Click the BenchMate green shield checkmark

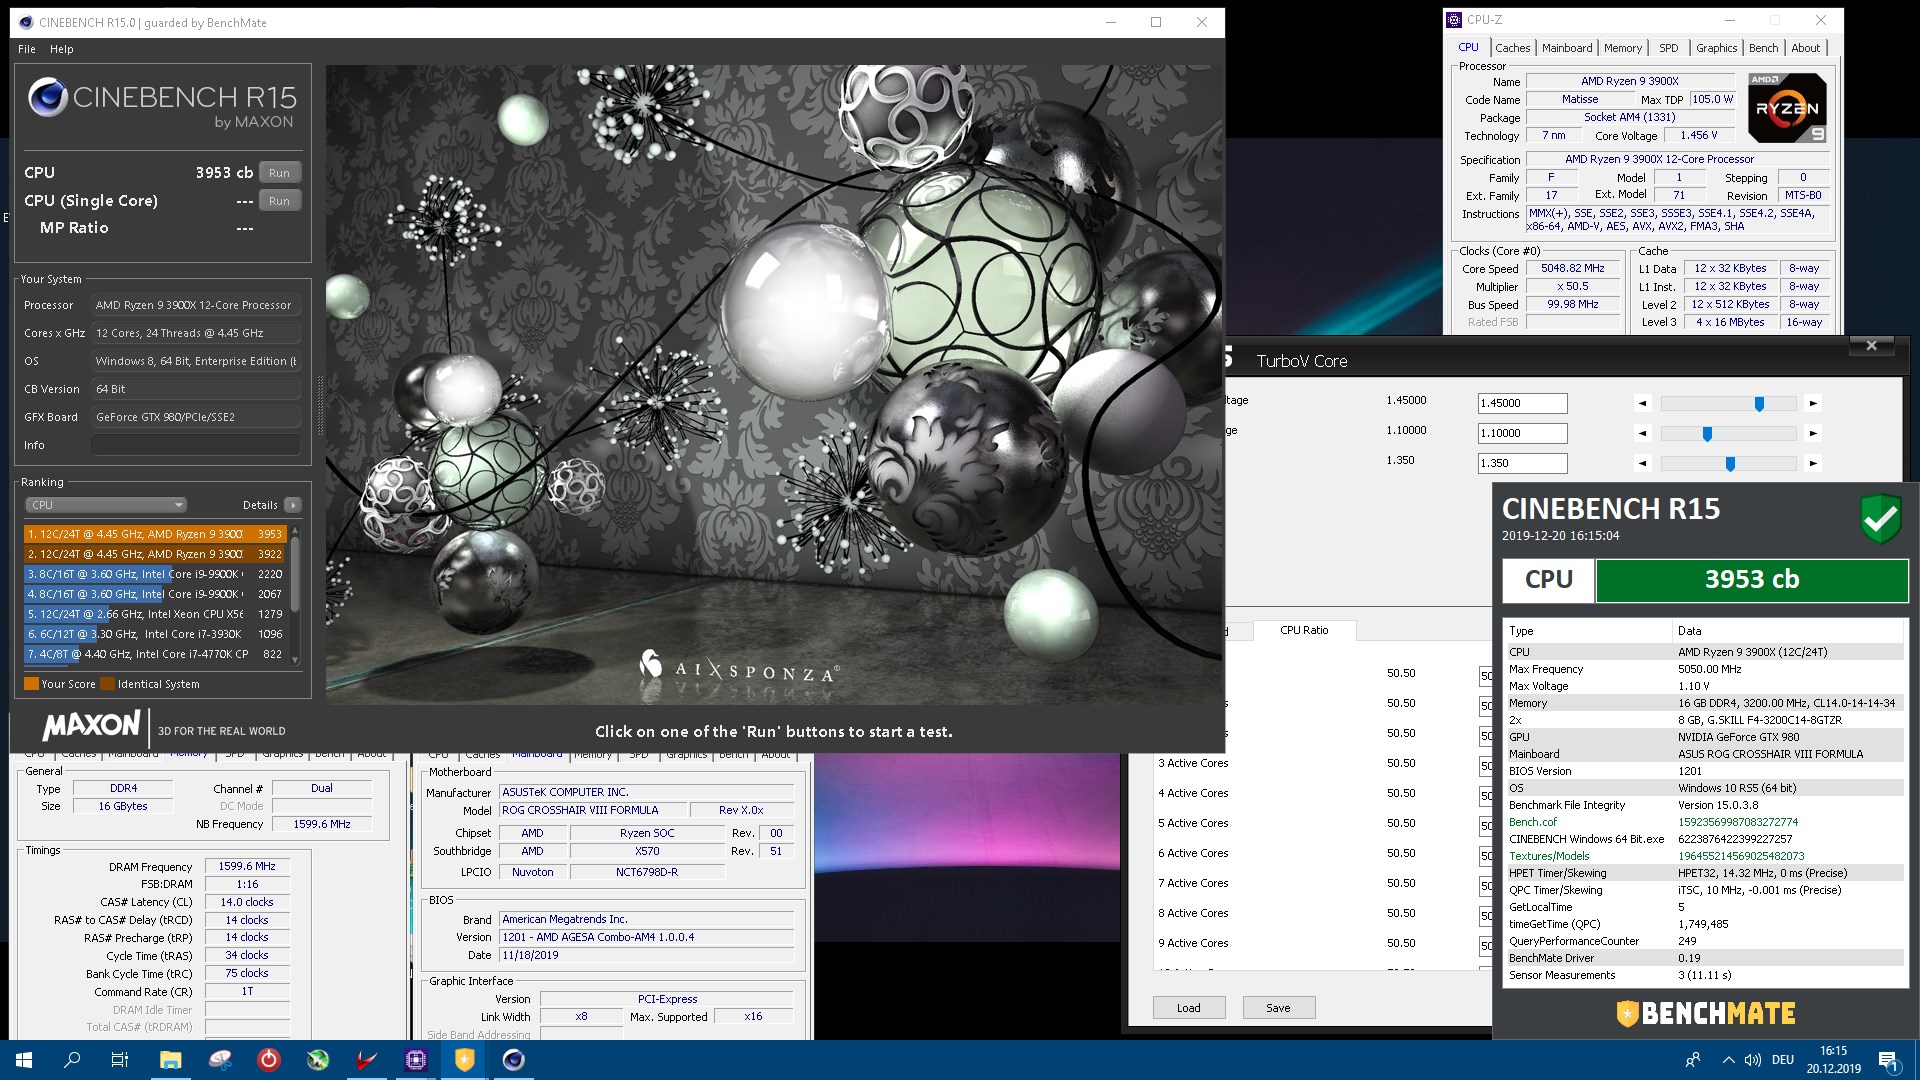(1880, 519)
